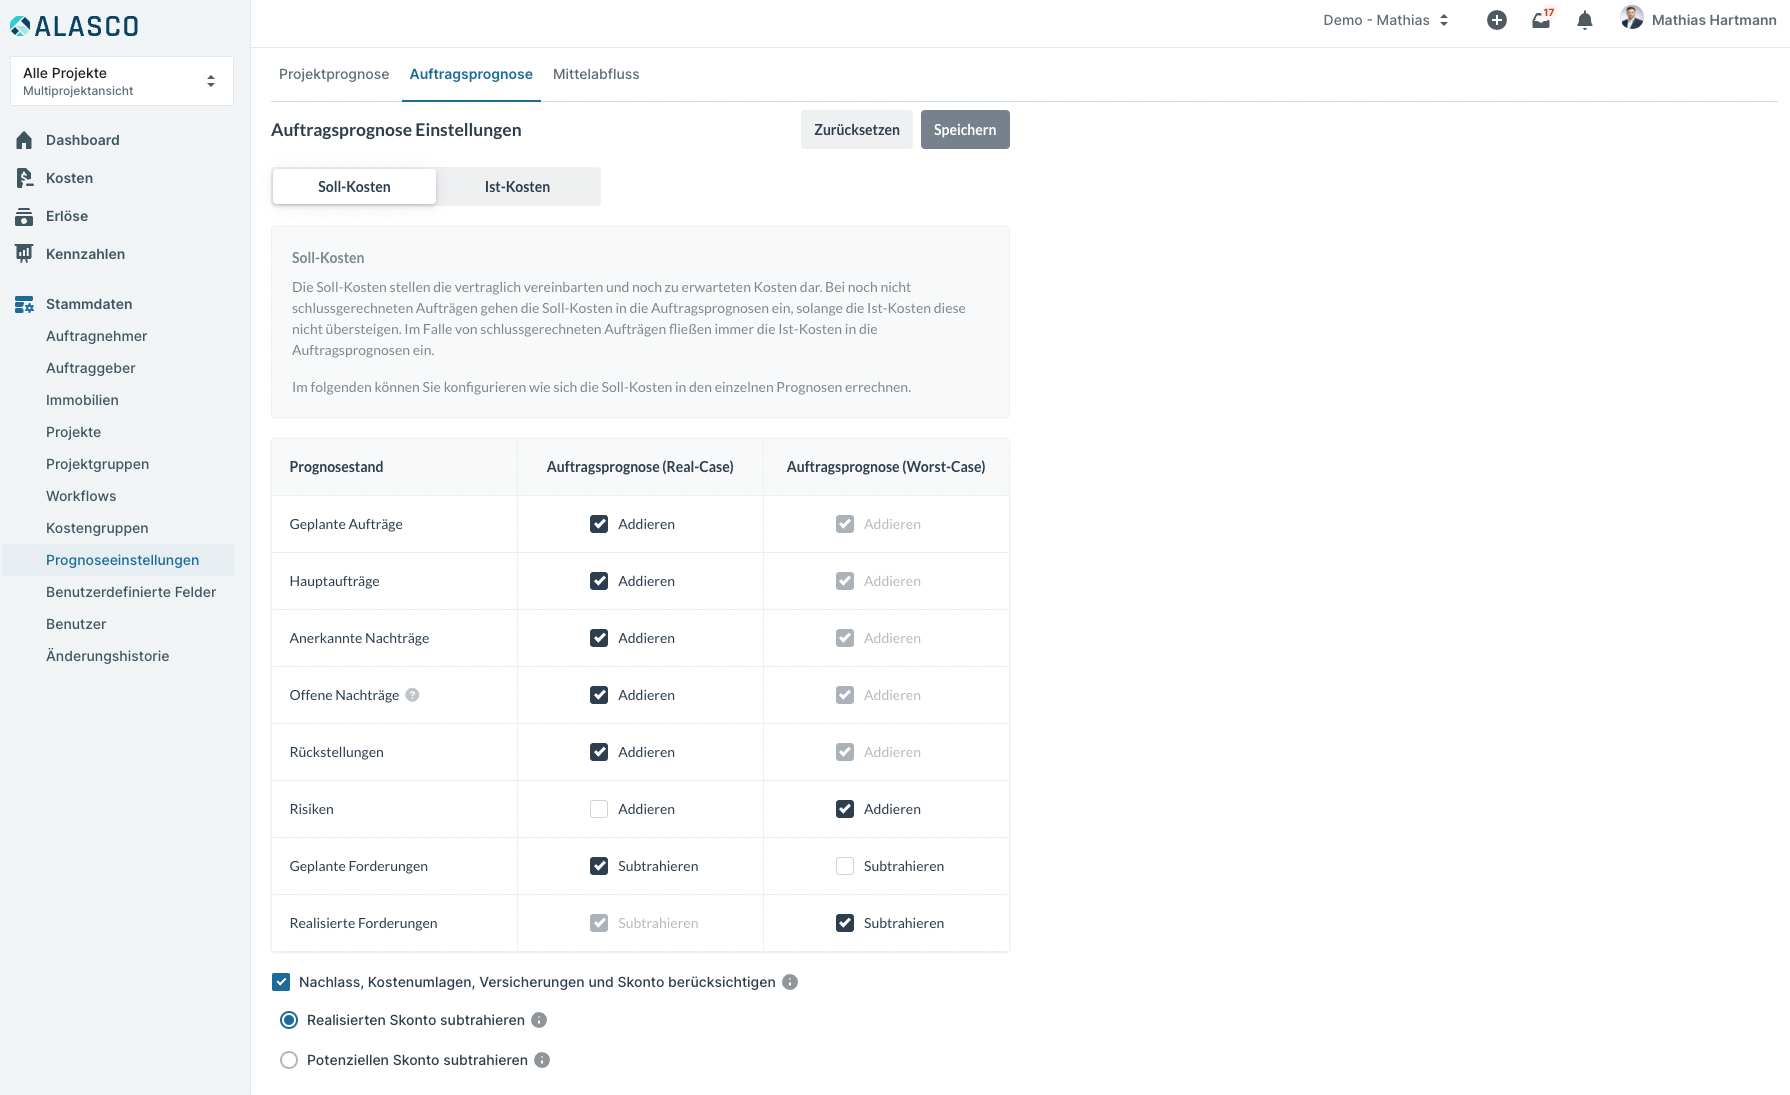Select Realisierten Skonto subtrahieren radio
This screenshot has height=1095, width=1790.
[x=289, y=1020]
